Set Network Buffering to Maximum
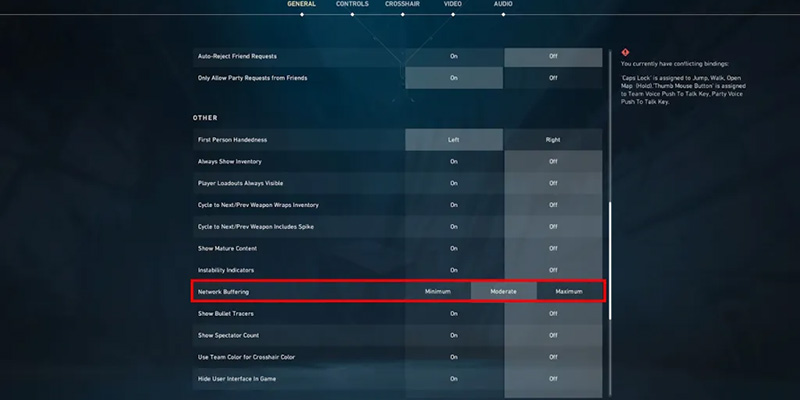Screen dimensions: 800x400 point(569,291)
